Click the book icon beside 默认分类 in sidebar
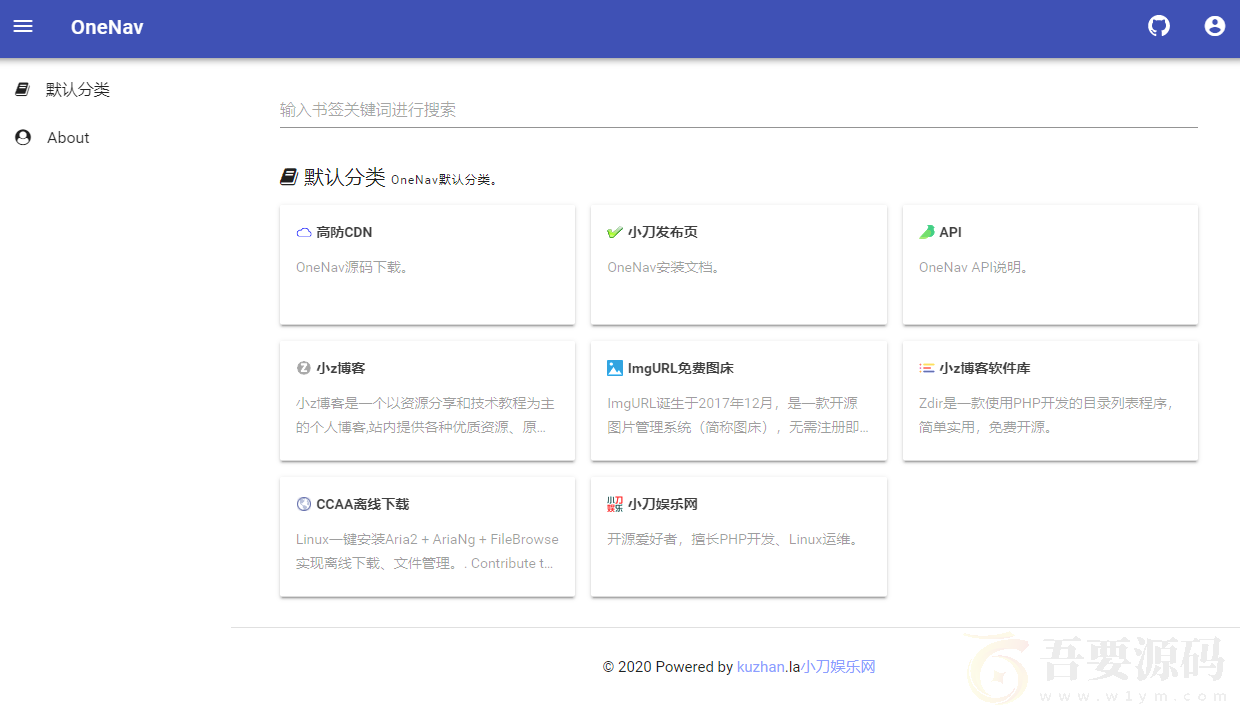1240x712 pixels. point(22,89)
